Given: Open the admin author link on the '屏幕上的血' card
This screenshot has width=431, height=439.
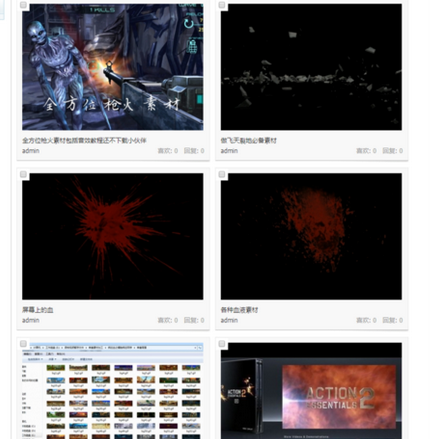Looking at the screenshot, I should coord(31,320).
